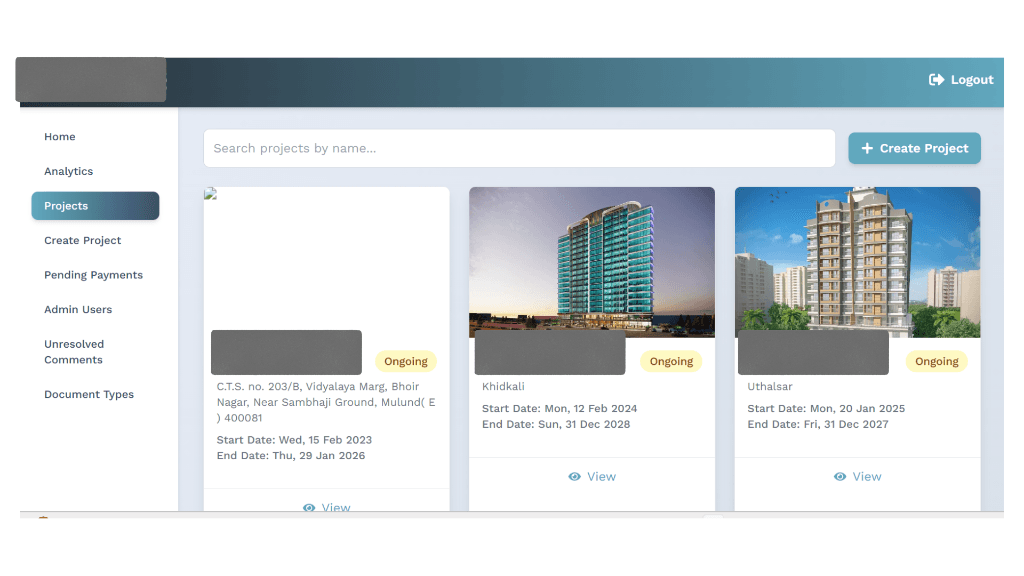Click the Logout arrow icon
1024x576 pixels.
click(936, 80)
